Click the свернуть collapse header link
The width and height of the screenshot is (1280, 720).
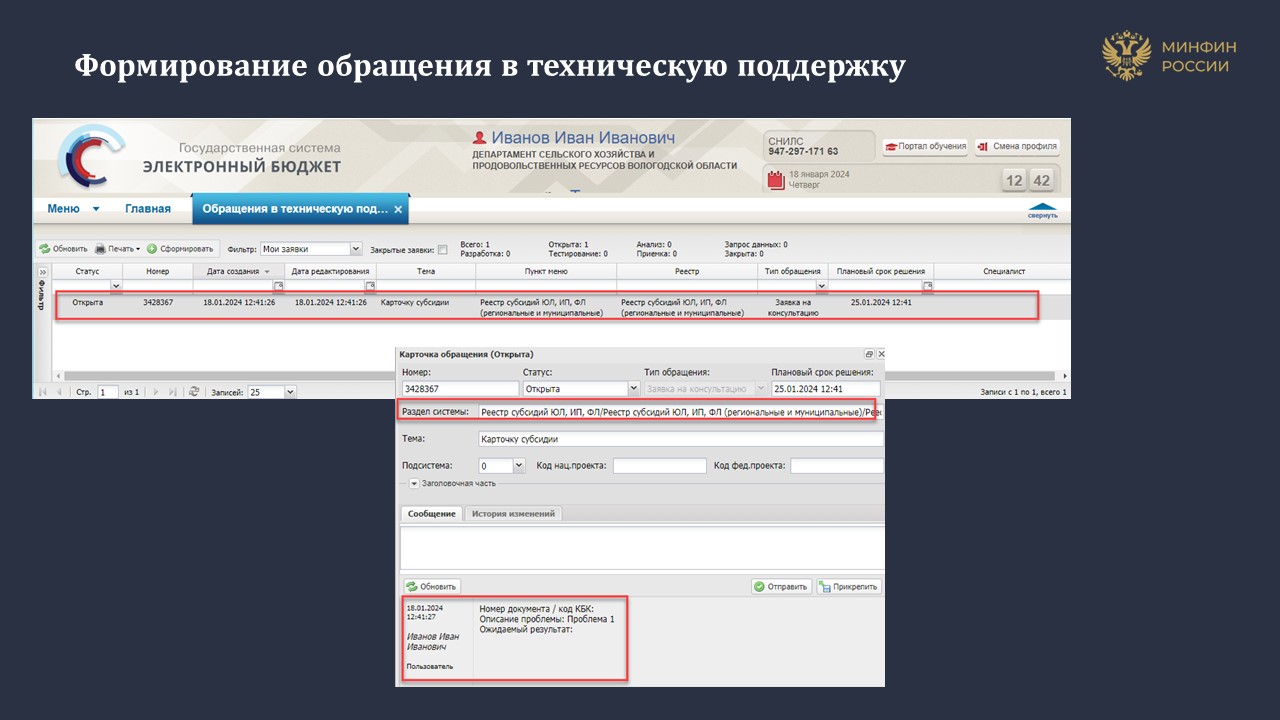[x=1043, y=212]
